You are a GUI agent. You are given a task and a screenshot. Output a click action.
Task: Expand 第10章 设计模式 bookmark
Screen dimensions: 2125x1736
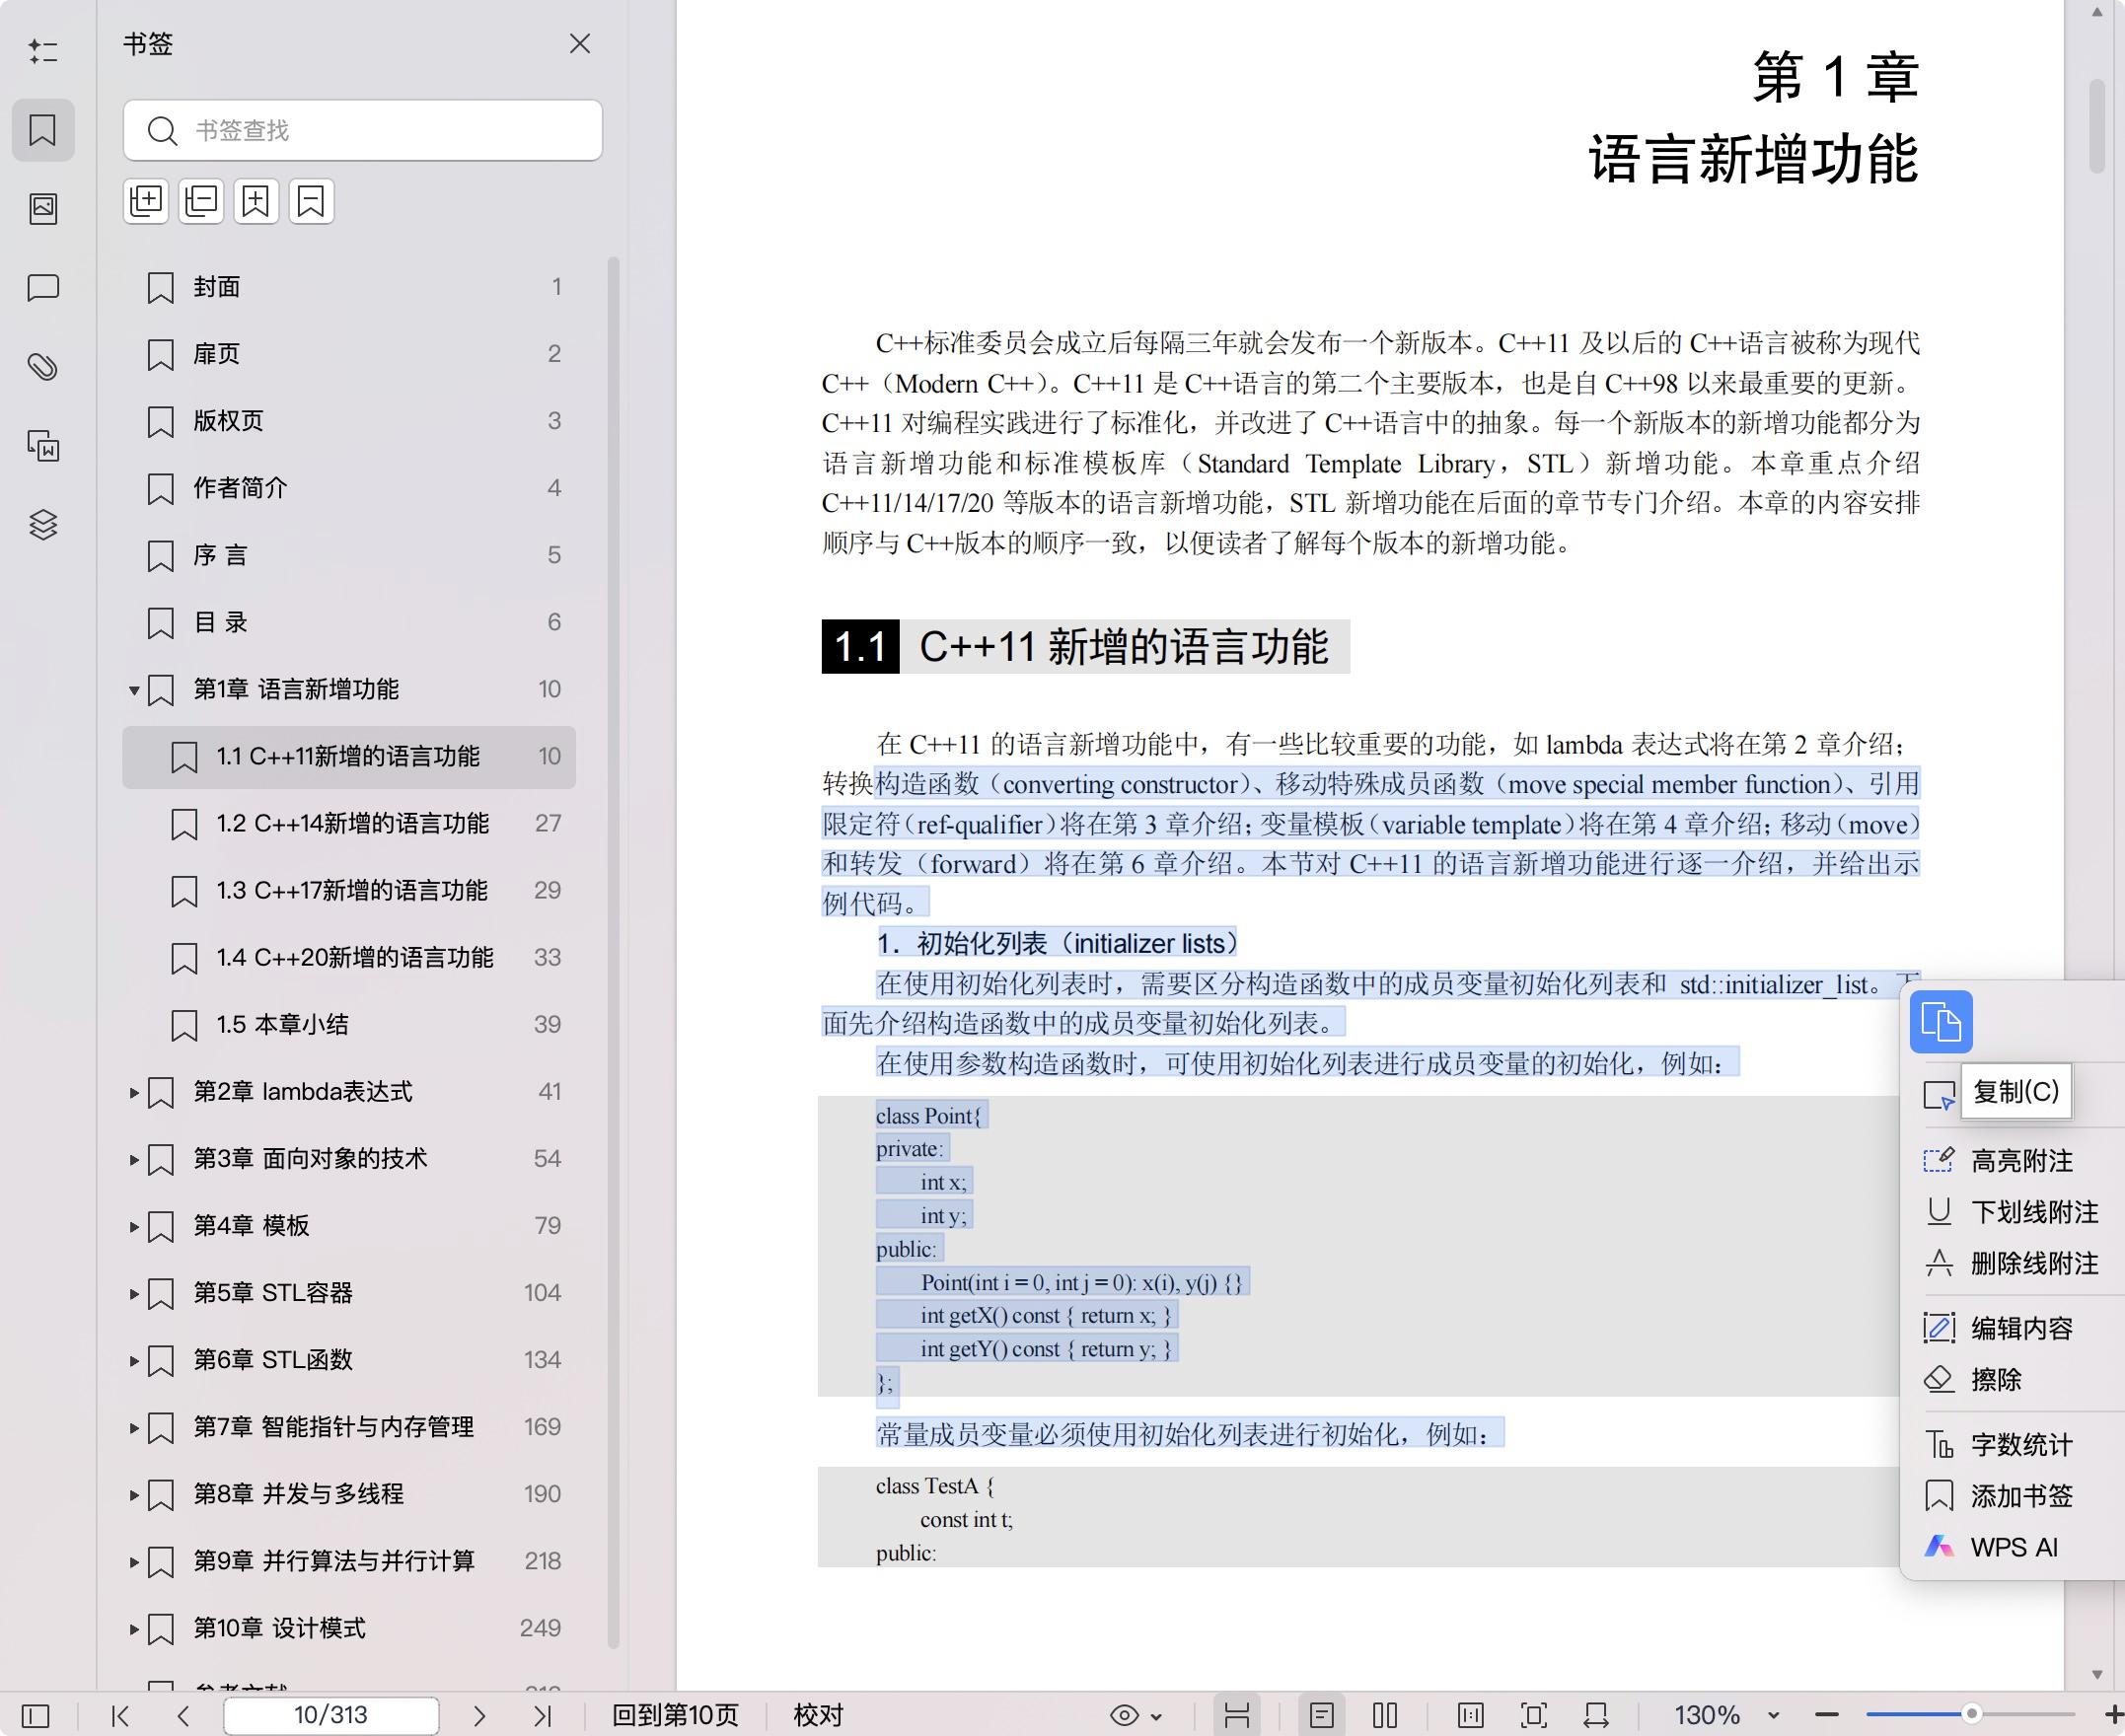(133, 1629)
